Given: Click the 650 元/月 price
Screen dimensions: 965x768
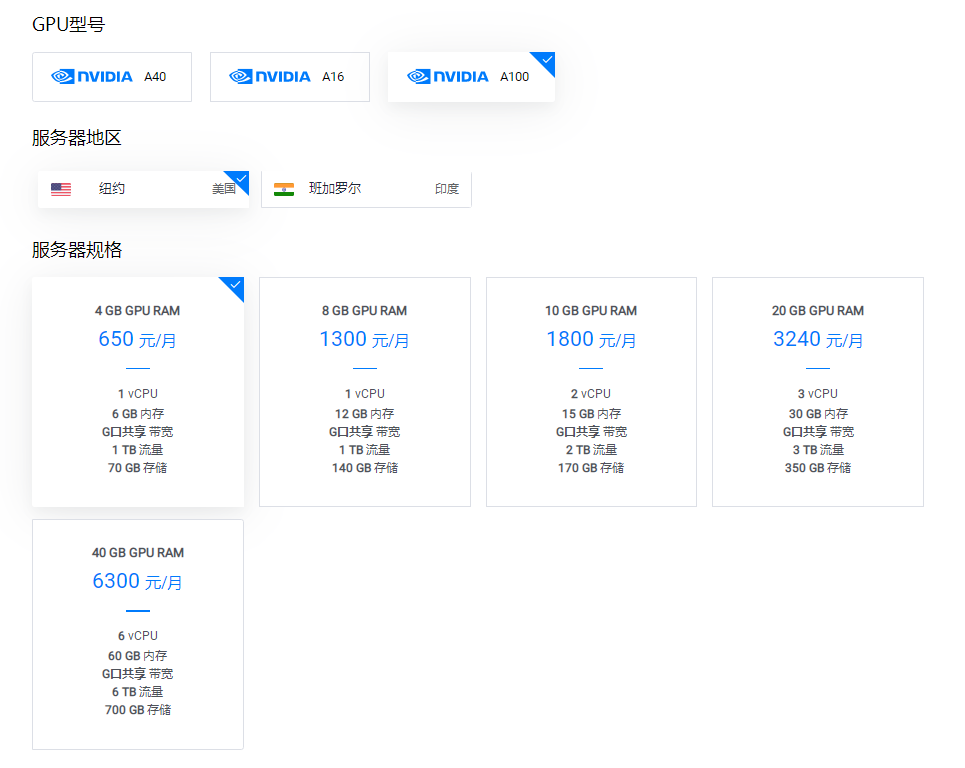Looking at the screenshot, I should pyautogui.click(x=137, y=339).
